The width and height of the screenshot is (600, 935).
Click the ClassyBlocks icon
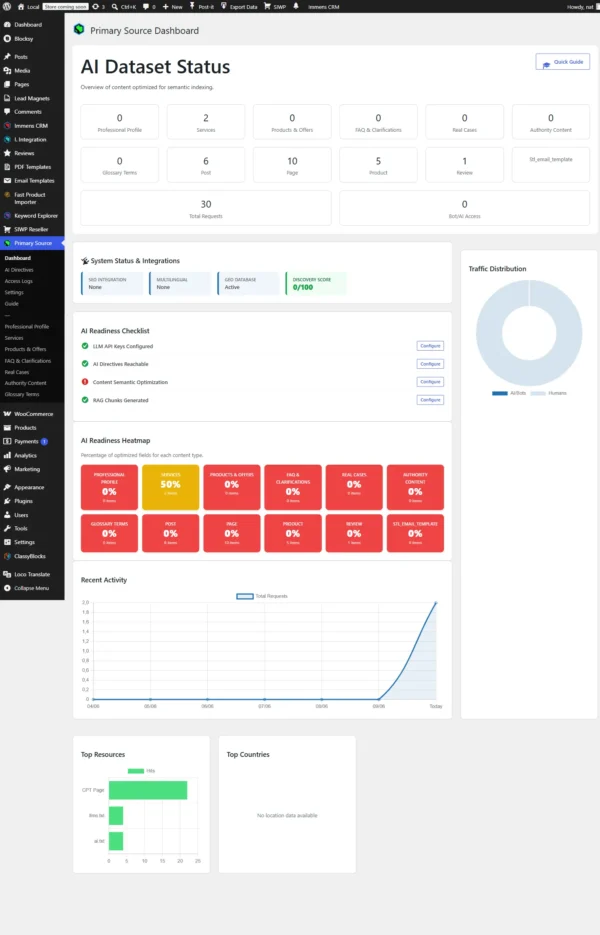(7, 556)
